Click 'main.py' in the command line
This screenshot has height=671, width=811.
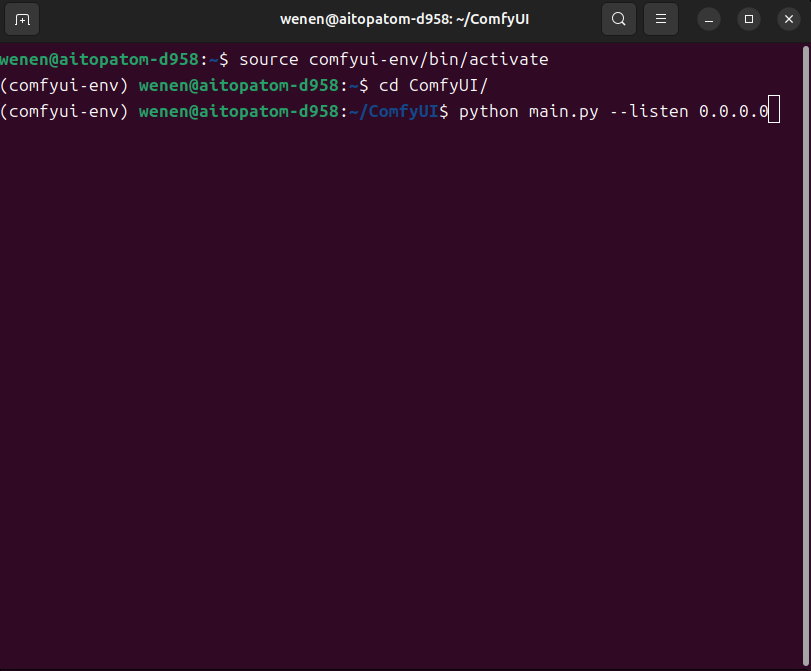pyautogui.click(x=563, y=111)
